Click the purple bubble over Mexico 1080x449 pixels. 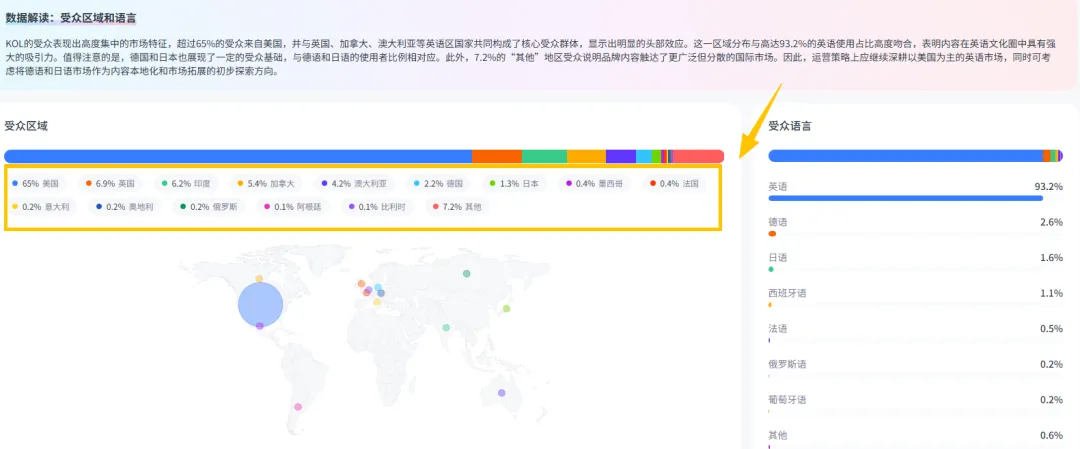point(260,326)
